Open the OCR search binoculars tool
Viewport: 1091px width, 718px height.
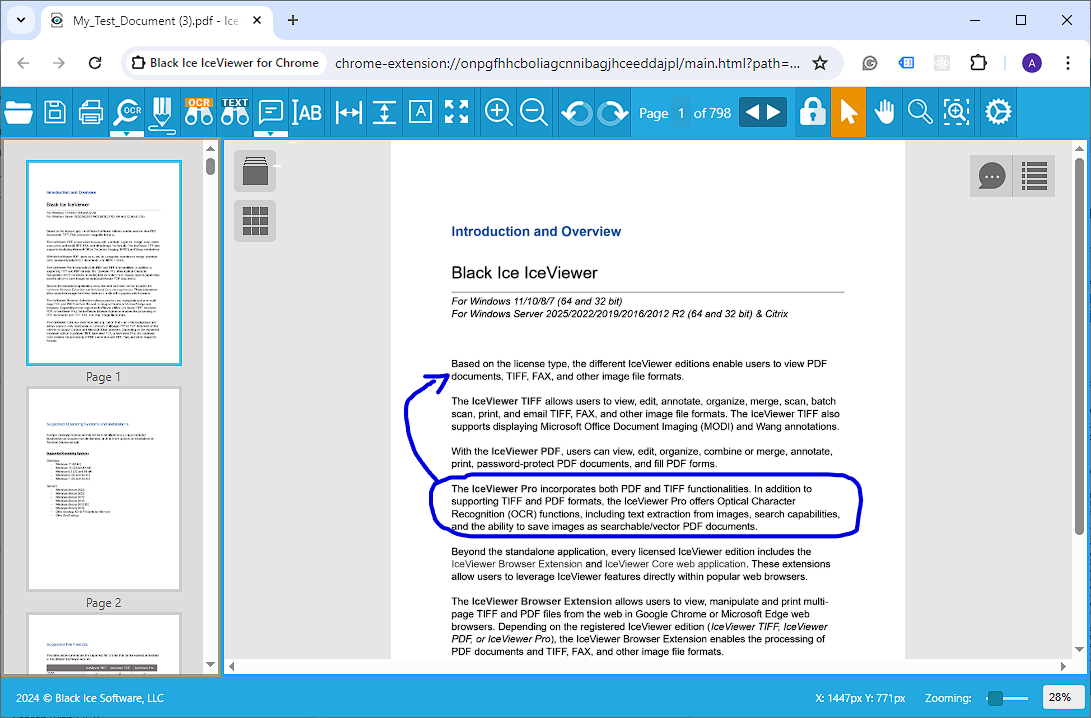point(198,111)
